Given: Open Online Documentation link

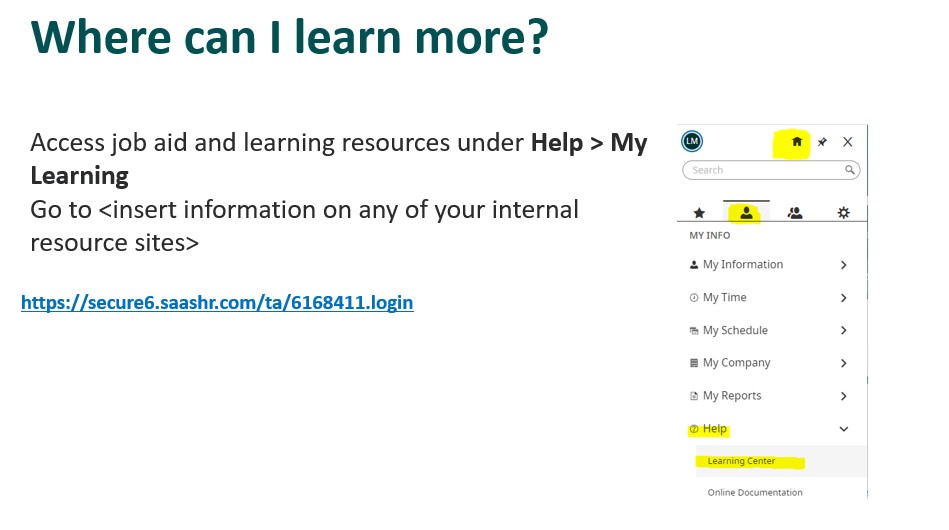Looking at the screenshot, I should [x=755, y=492].
